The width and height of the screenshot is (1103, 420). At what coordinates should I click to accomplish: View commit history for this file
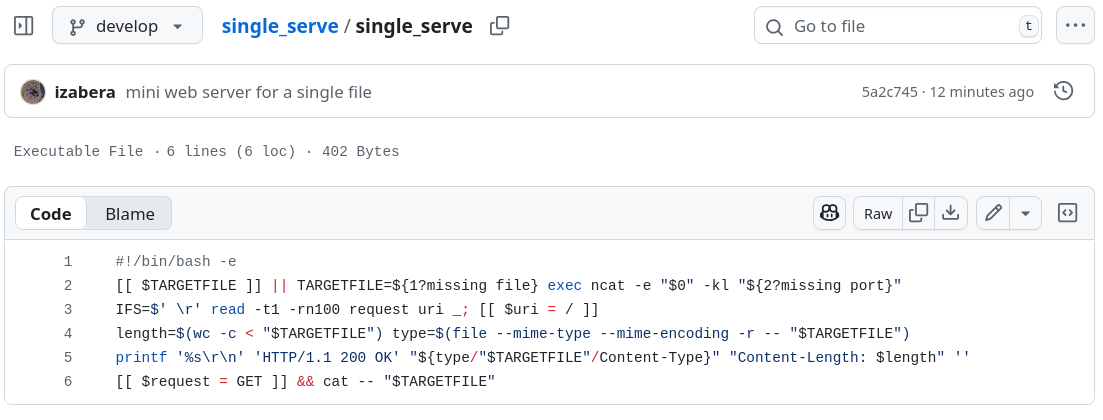1064,92
